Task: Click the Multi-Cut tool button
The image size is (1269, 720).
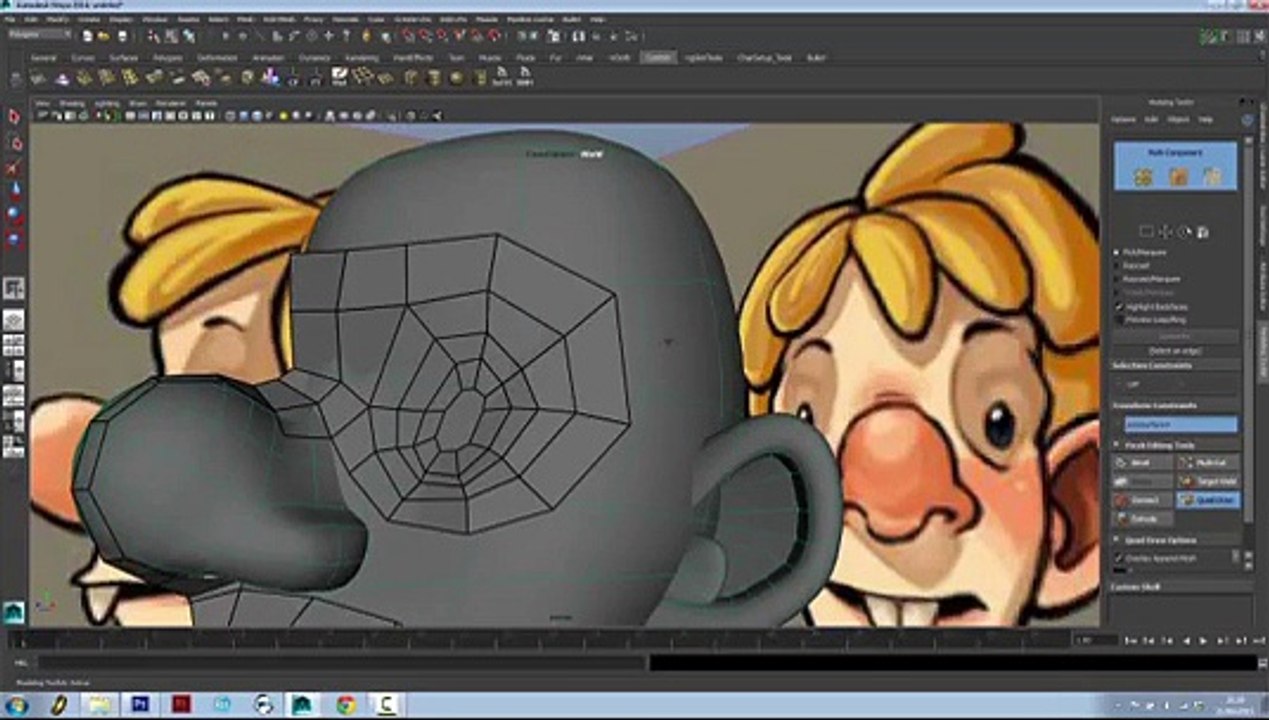Action: tap(1209, 462)
